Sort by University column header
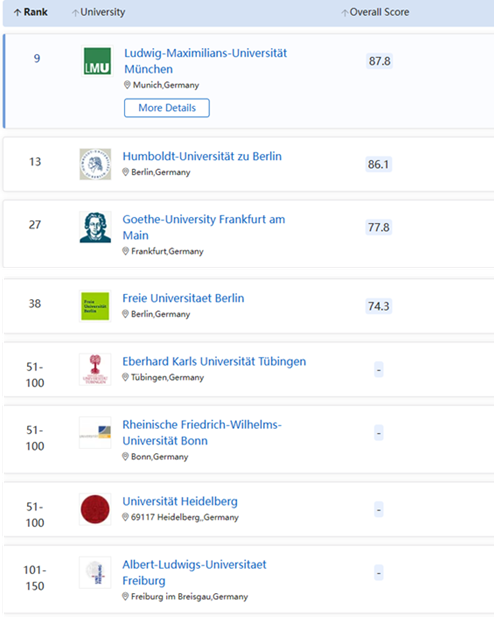This screenshot has height=617, width=494. pyautogui.click(x=98, y=12)
